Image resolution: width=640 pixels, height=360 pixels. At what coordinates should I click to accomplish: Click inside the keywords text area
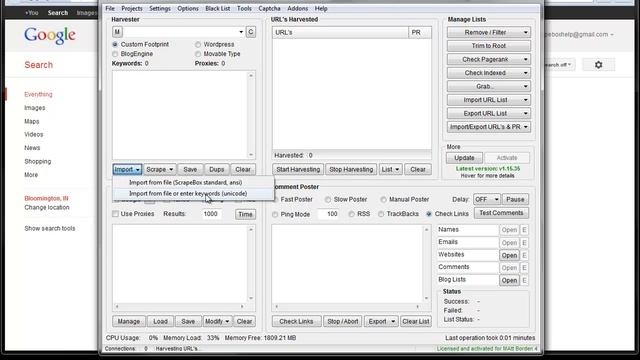180,115
